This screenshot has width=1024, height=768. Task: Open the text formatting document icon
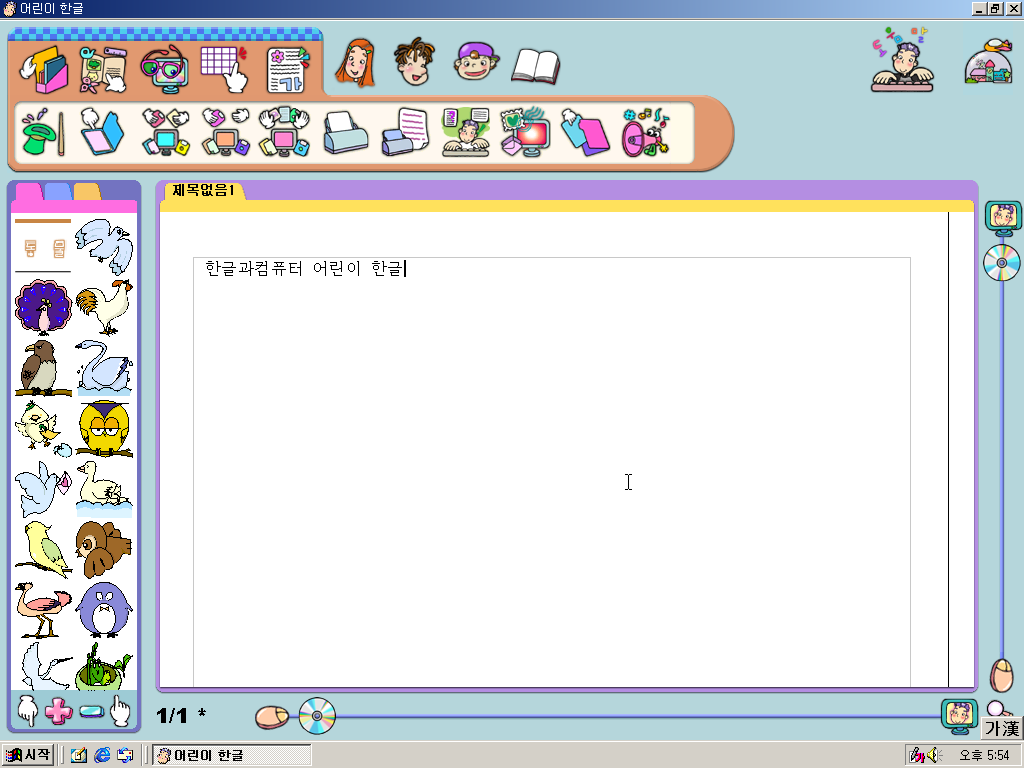(x=287, y=68)
